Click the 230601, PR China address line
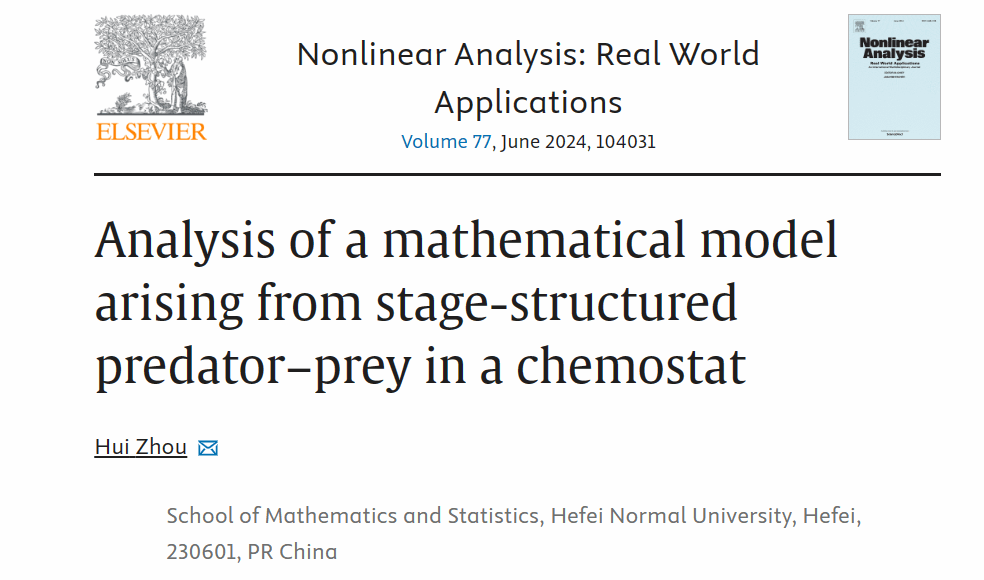 pyautogui.click(x=251, y=552)
